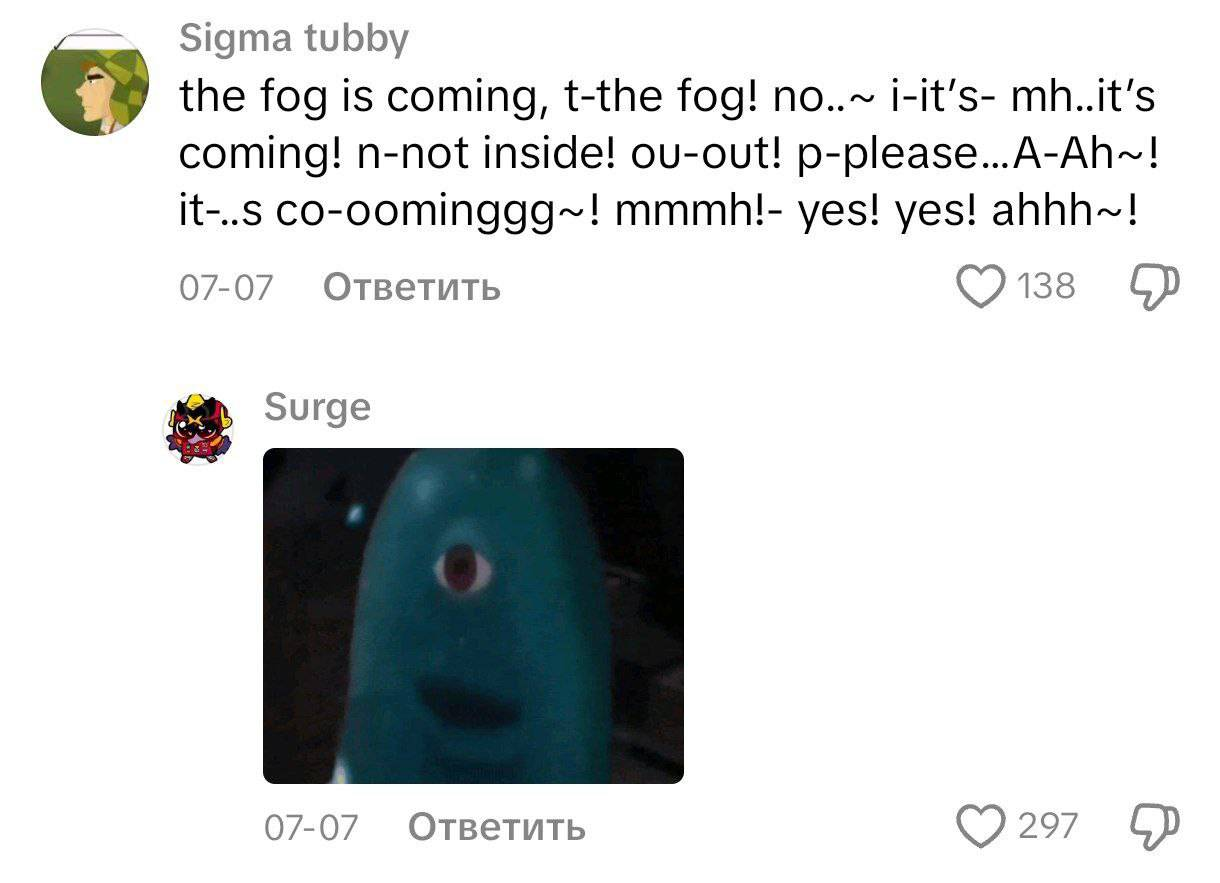Click the red eye of the blue character
This screenshot has width=1220, height=883.
461,569
